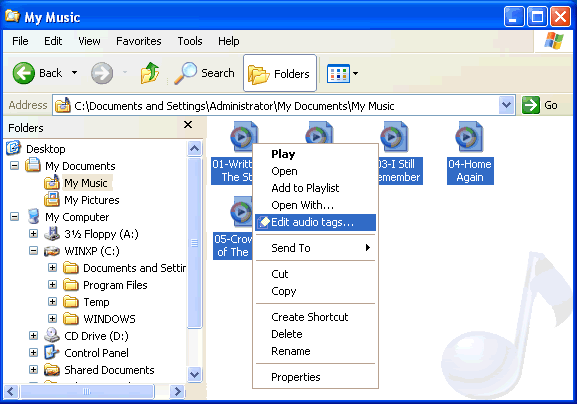Click the 03-I Still Remember file icon
This screenshot has width=577, height=404.
pyautogui.click(x=394, y=137)
